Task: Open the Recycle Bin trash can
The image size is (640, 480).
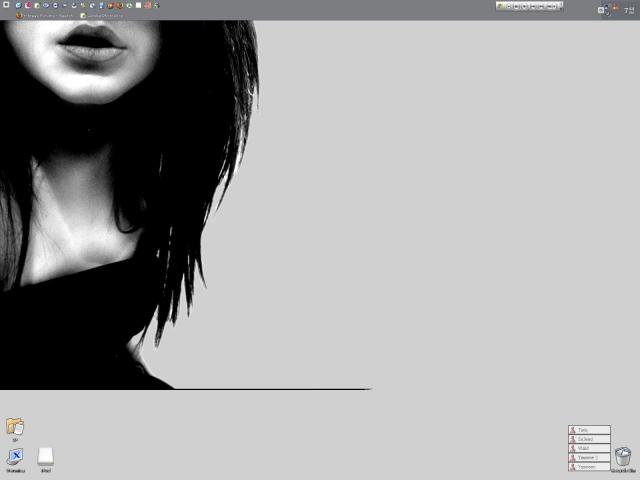Action: [623, 457]
